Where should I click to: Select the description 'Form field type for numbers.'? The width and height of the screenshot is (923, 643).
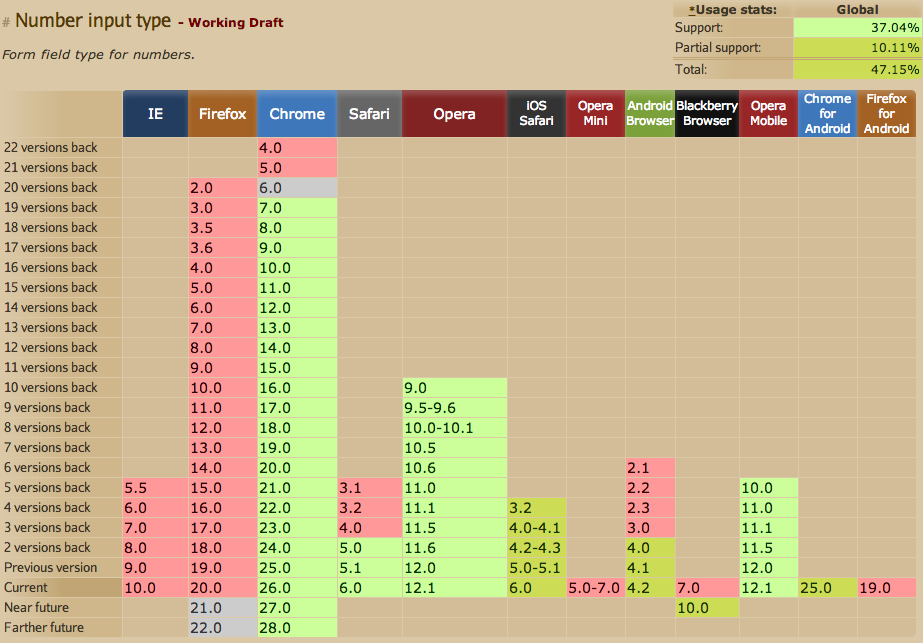coord(98,55)
